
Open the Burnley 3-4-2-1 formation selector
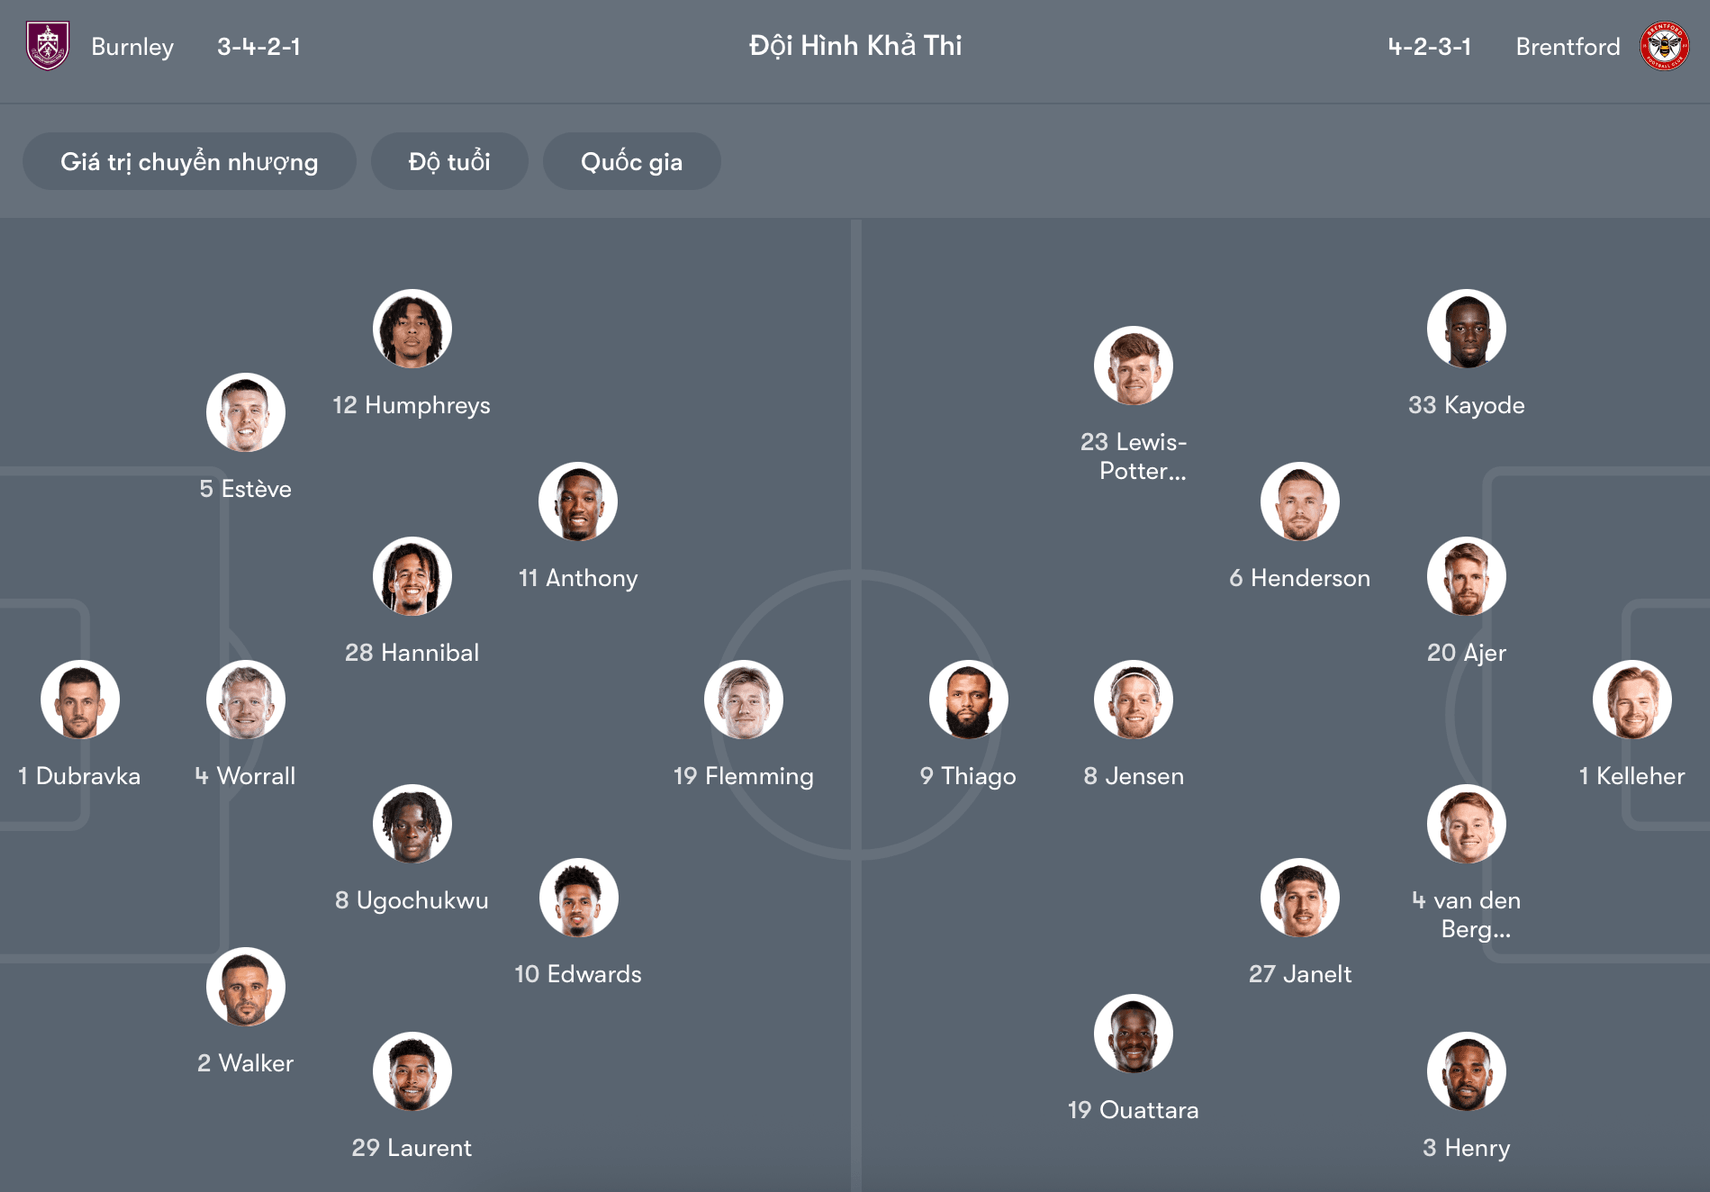point(257,46)
